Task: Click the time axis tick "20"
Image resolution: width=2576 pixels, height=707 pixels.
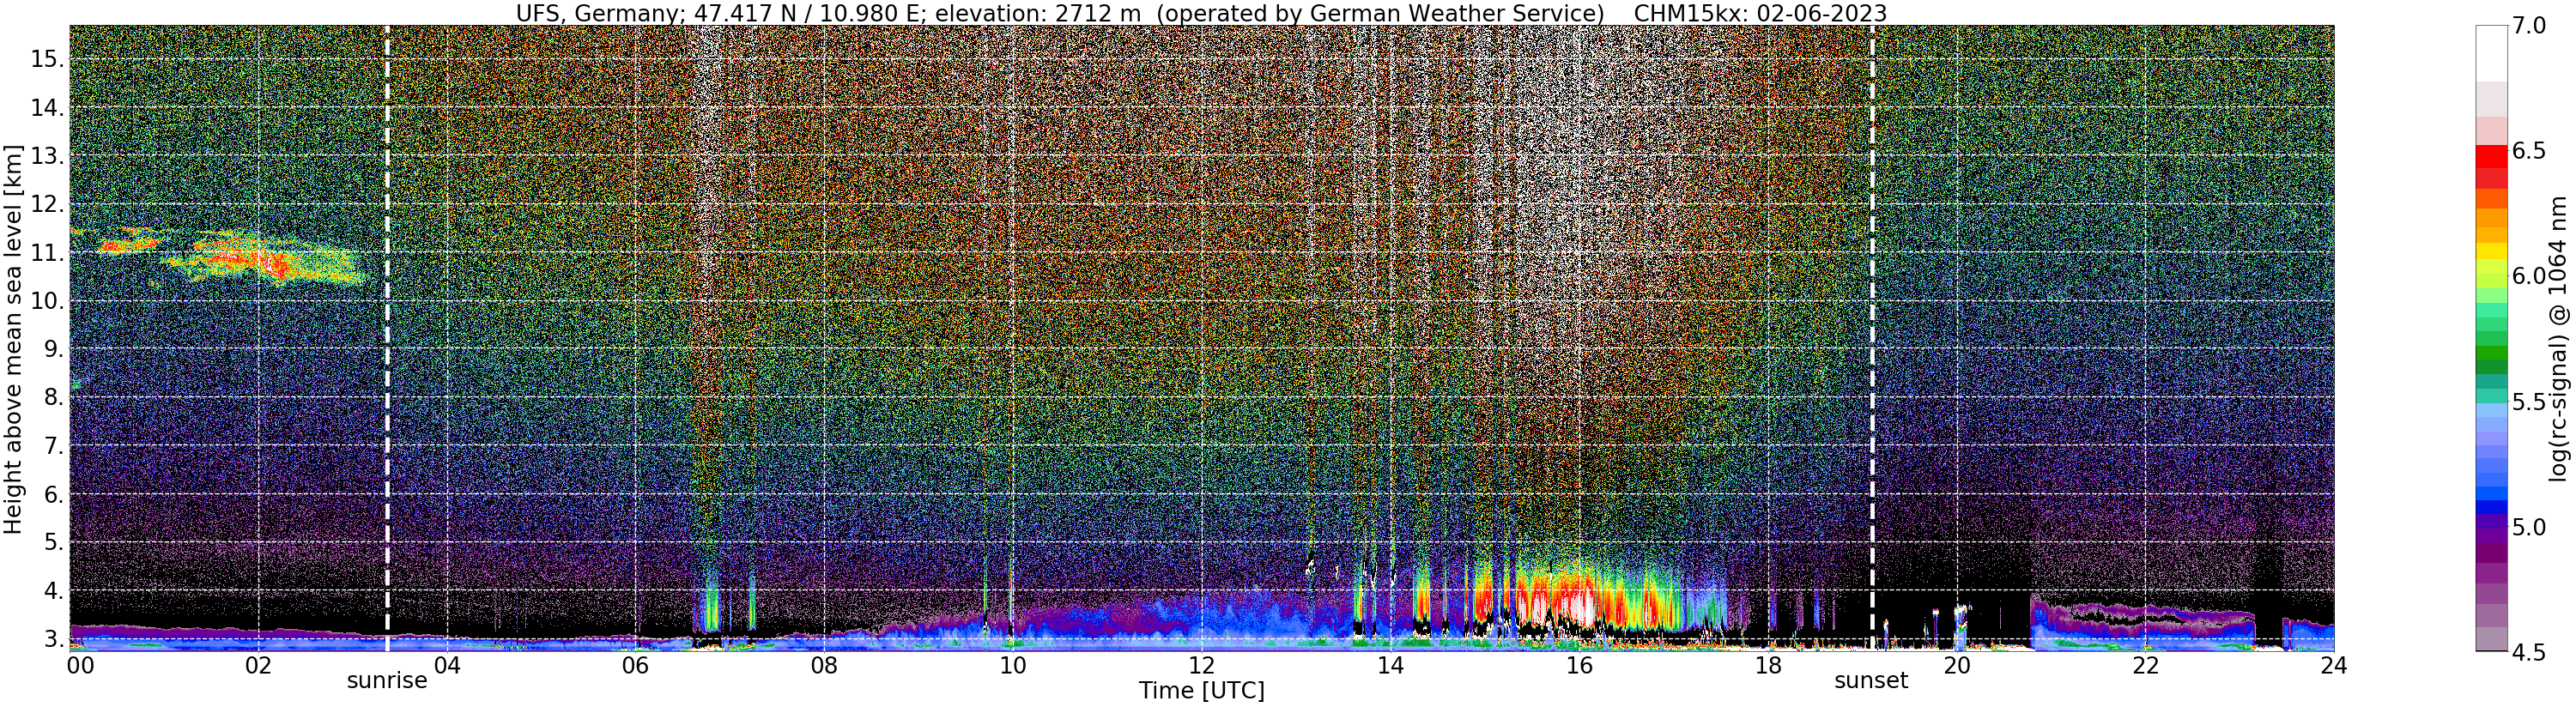Action: pyautogui.click(x=1957, y=665)
